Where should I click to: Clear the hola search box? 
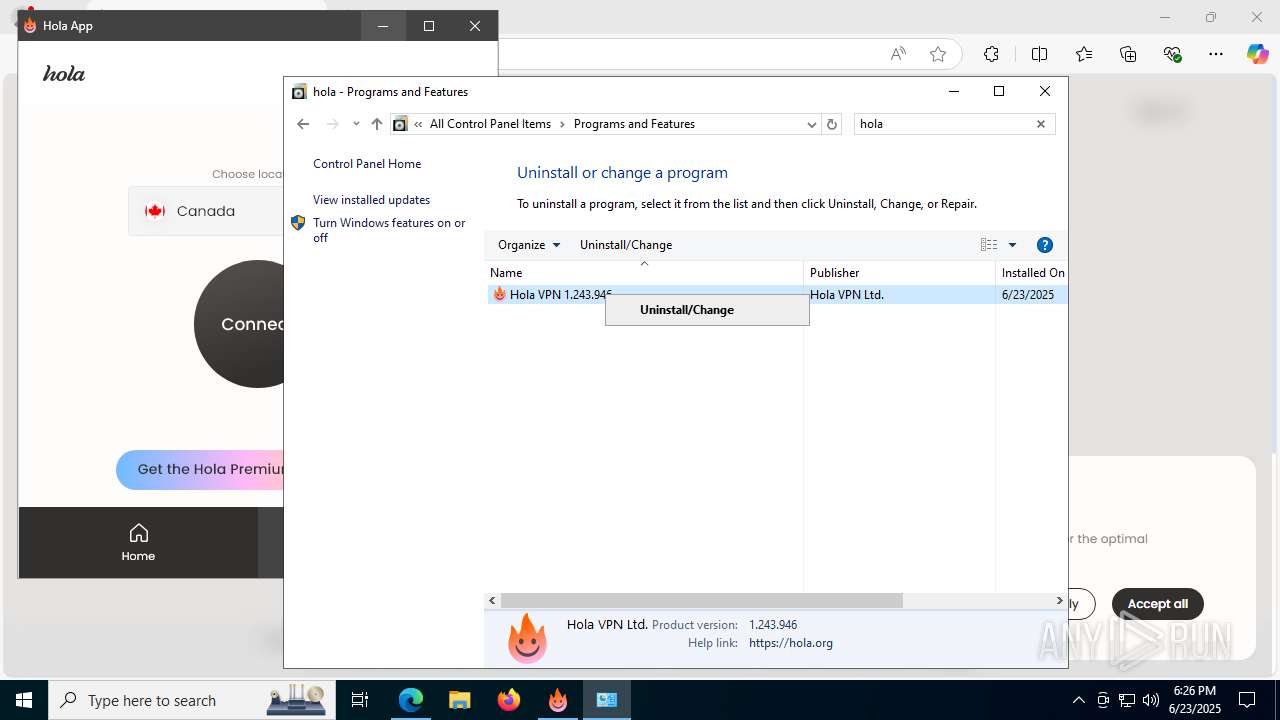1041,124
